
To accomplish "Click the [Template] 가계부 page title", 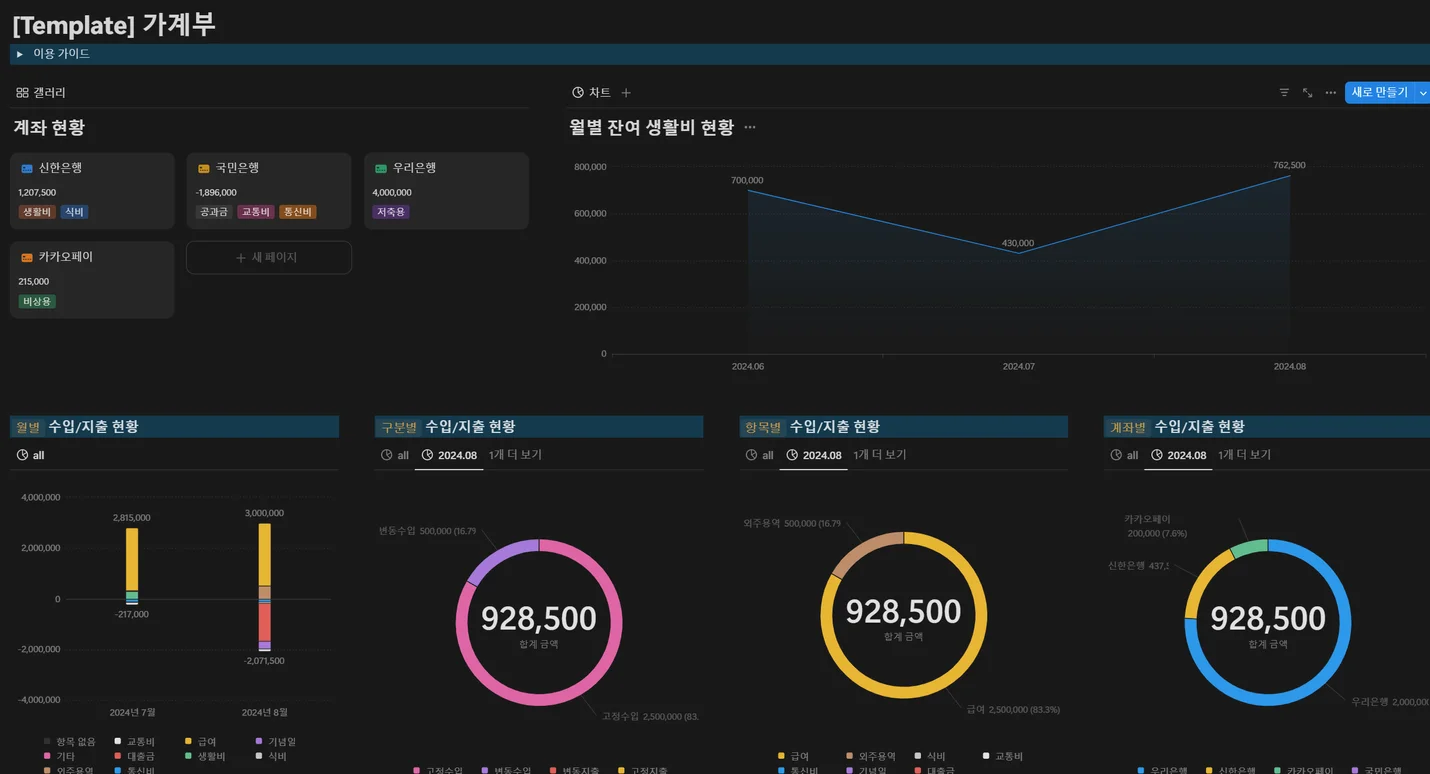I will (x=113, y=24).
